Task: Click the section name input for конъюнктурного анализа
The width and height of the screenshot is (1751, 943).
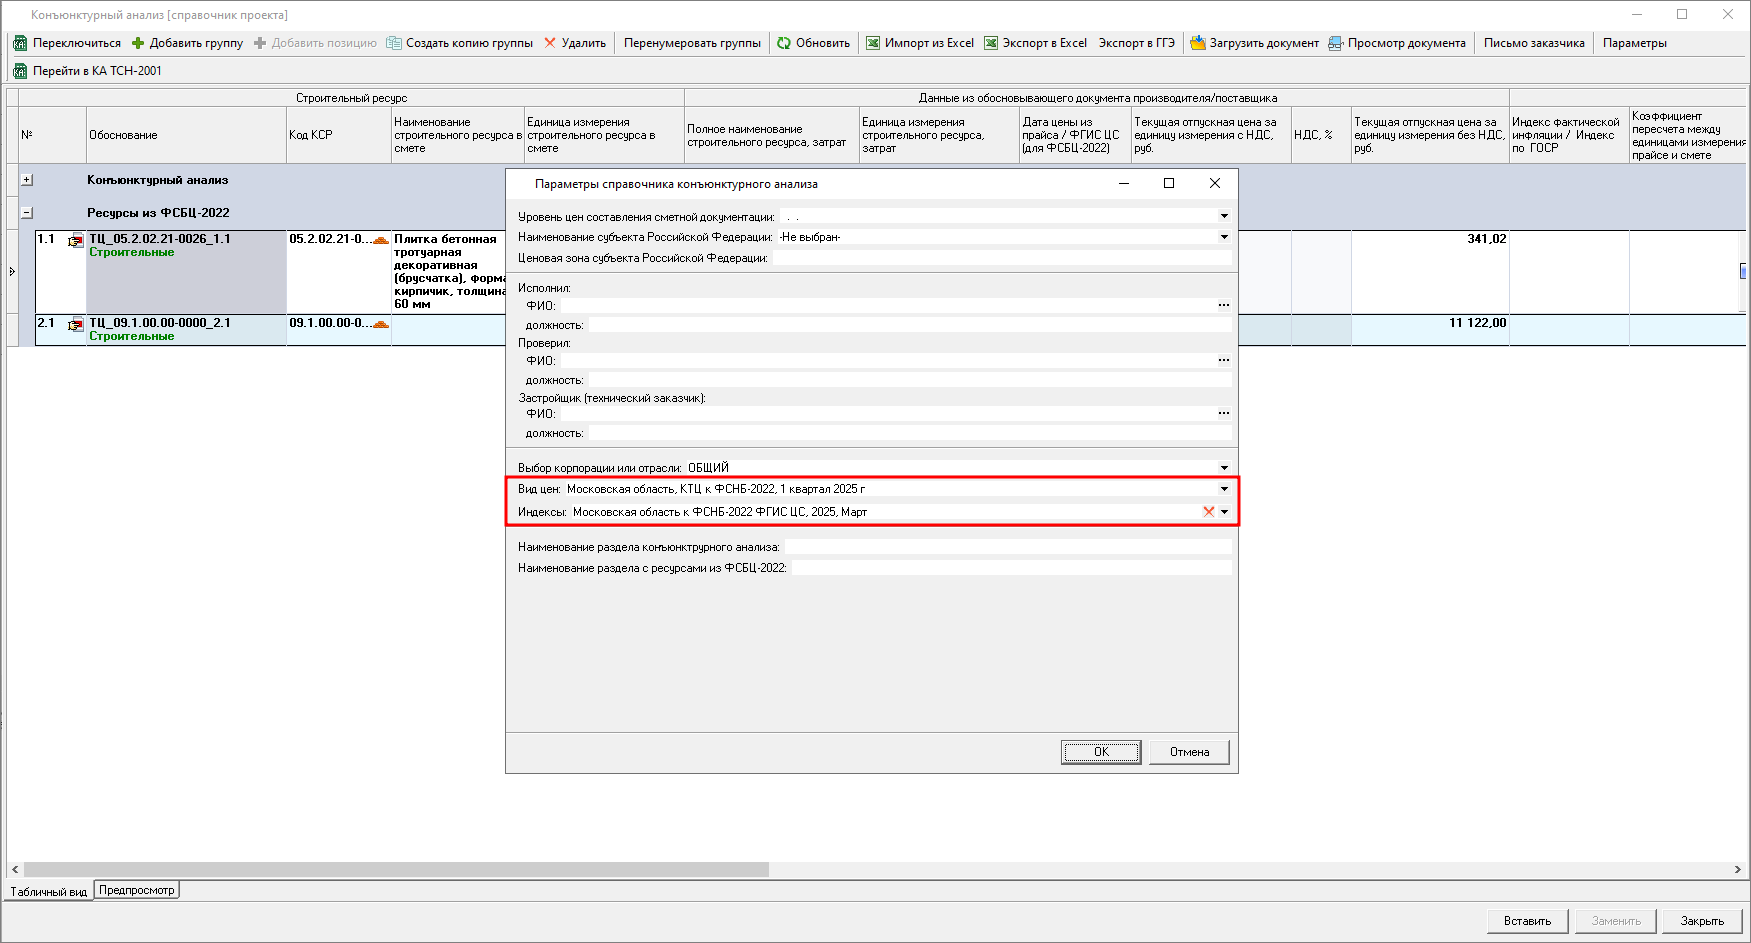Action: (1007, 547)
